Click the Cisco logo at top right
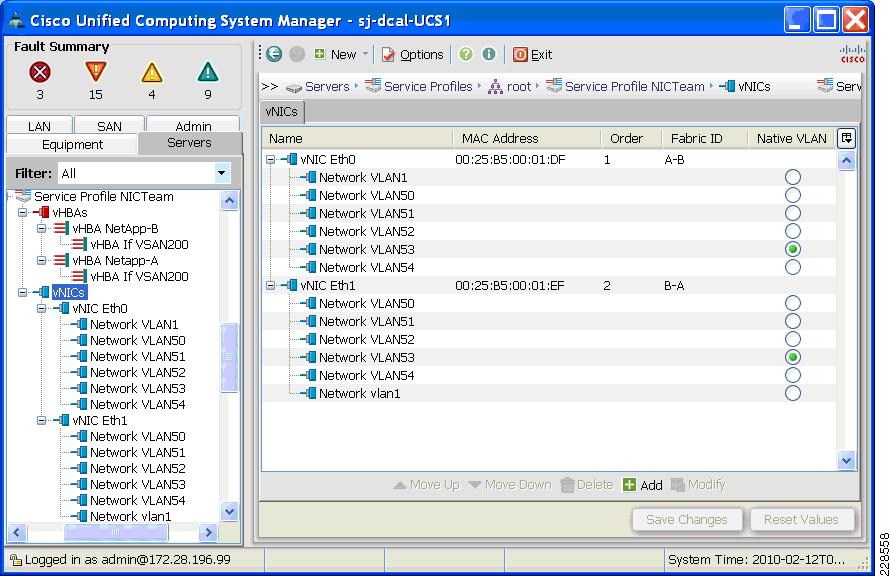 (852, 54)
